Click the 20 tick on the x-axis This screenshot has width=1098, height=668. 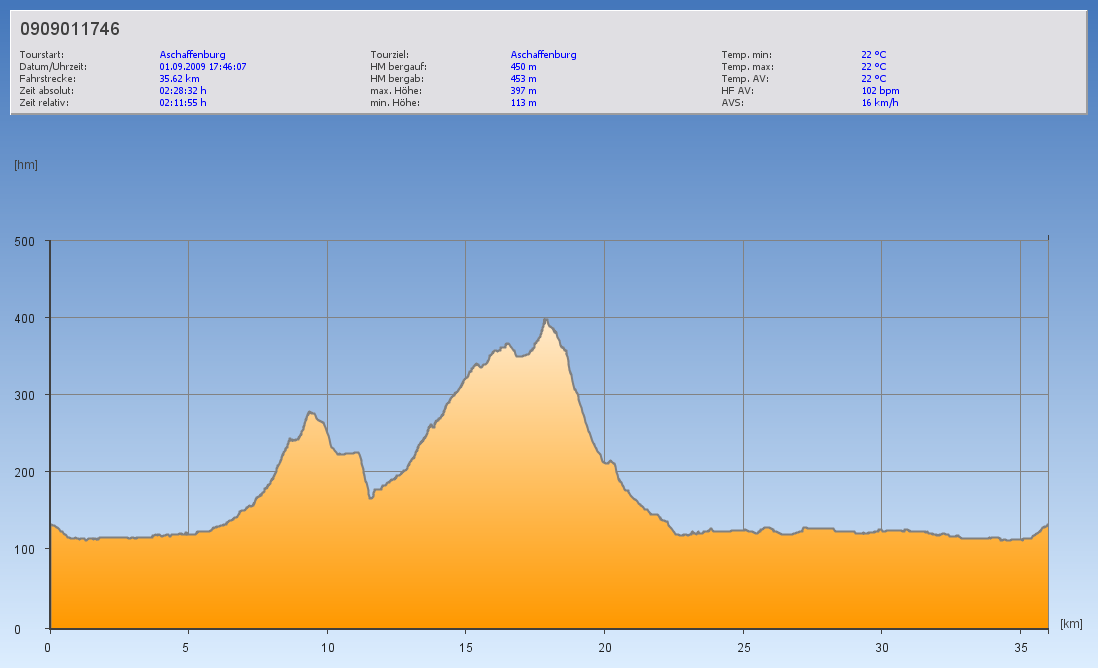[604, 647]
